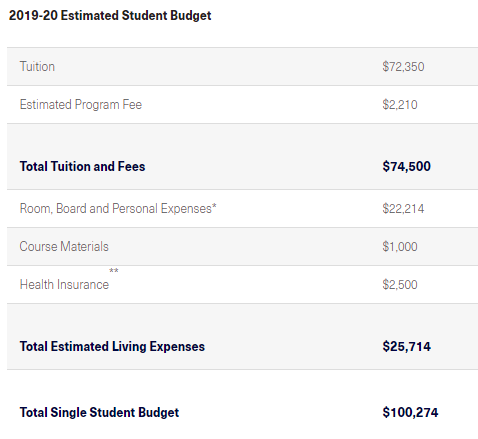
Task: Click the $25,714 living expenses amount
Action: click(407, 346)
